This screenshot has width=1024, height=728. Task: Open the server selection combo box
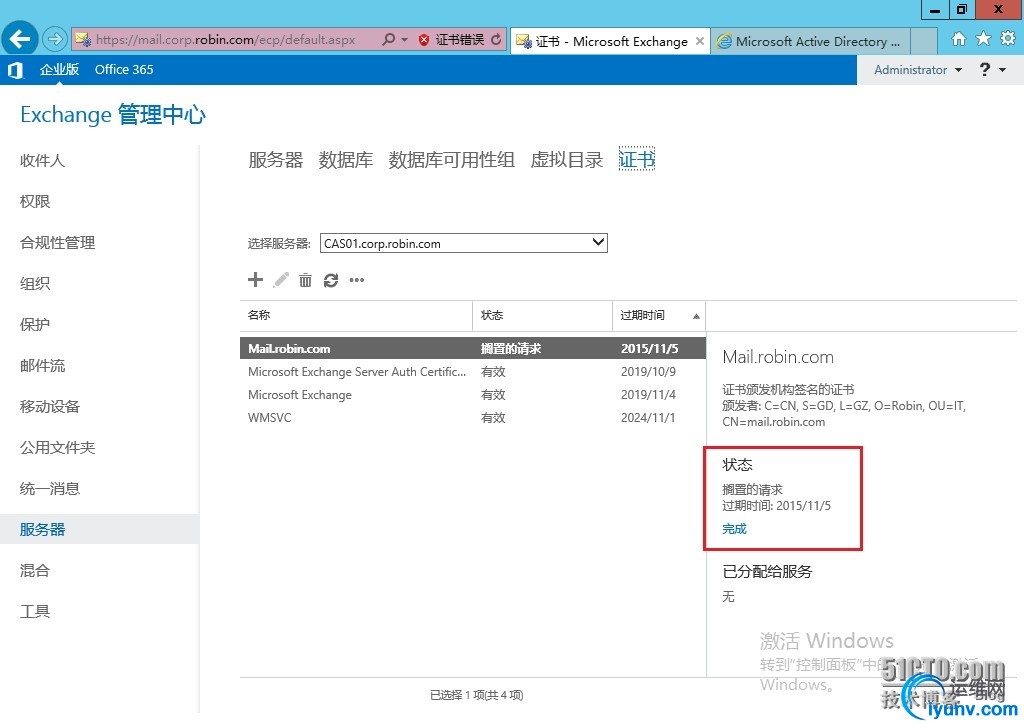click(x=464, y=243)
